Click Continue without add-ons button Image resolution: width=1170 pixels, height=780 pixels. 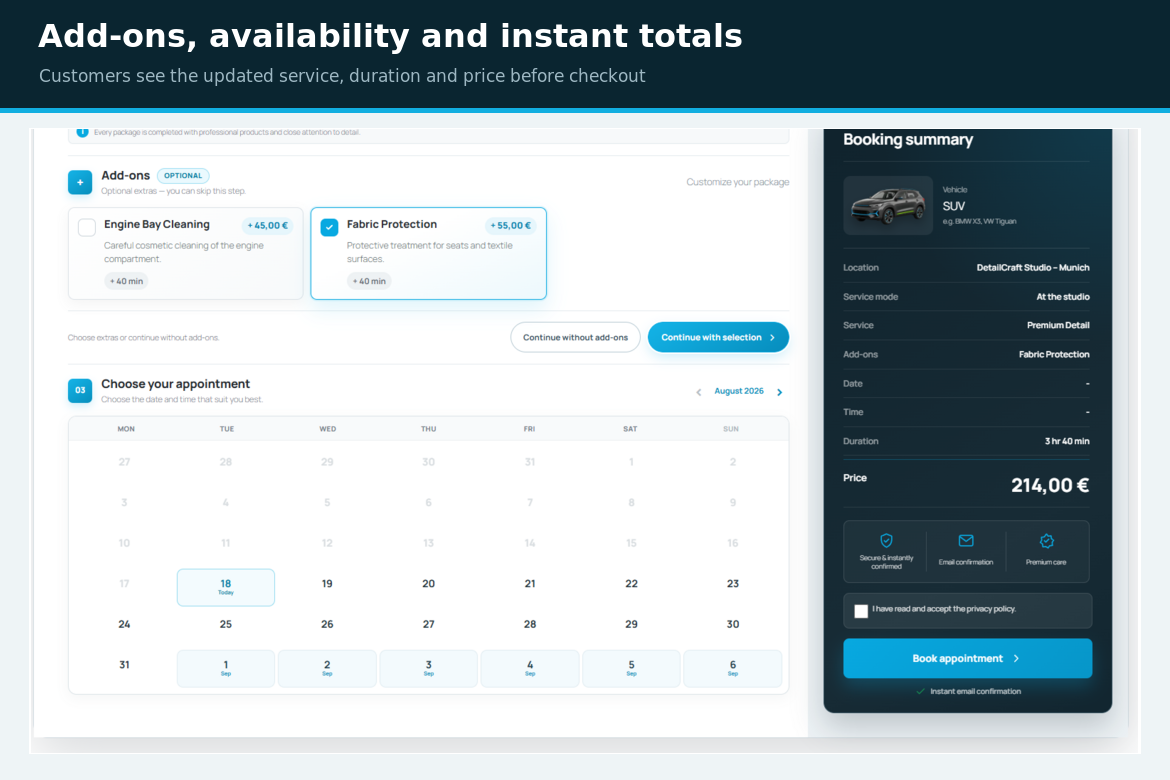pos(575,337)
